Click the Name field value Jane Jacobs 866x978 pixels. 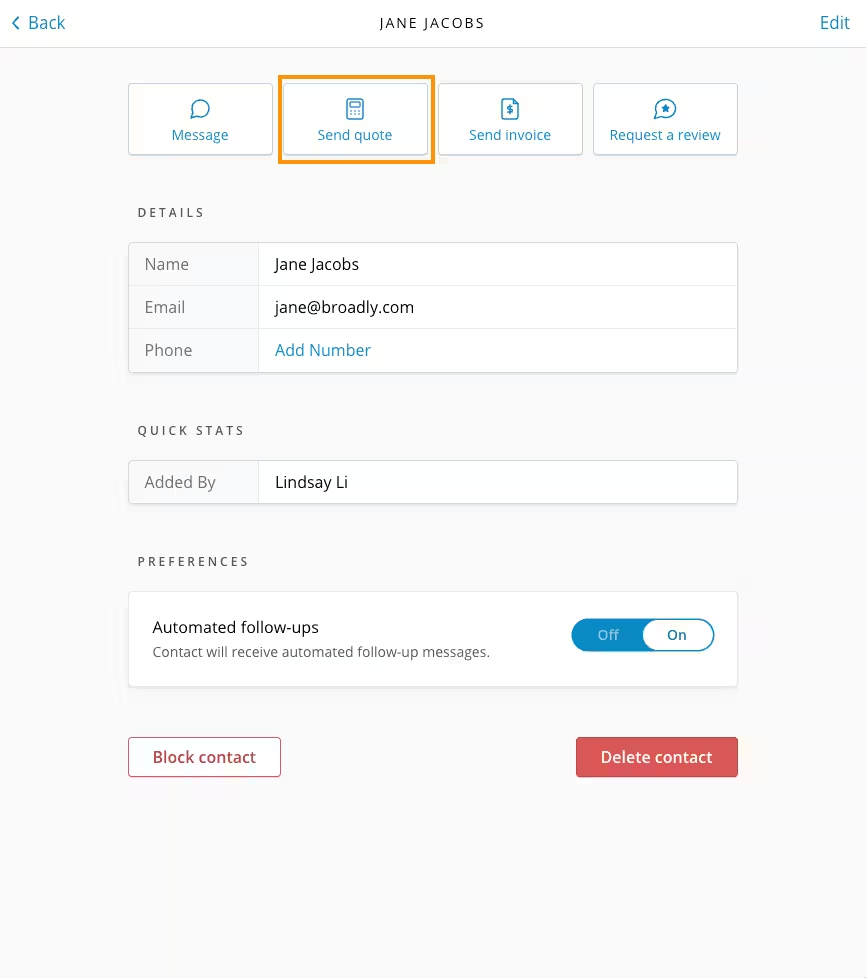pos(317,264)
